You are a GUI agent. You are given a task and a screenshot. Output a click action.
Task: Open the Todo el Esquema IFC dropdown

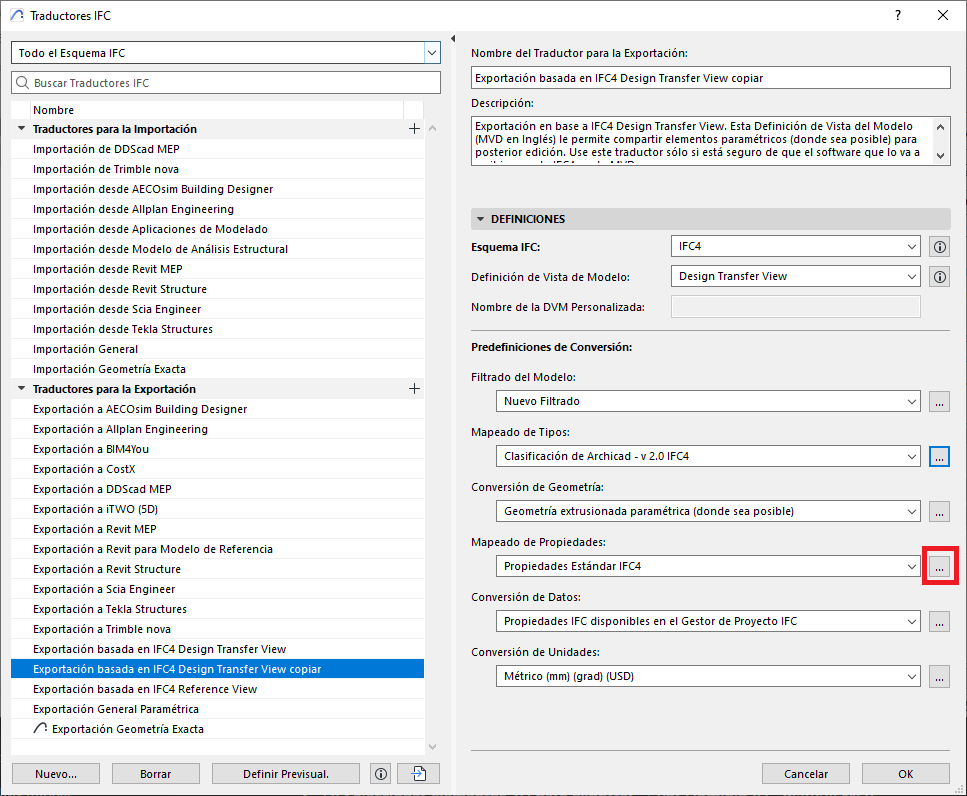[x=431, y=53]
